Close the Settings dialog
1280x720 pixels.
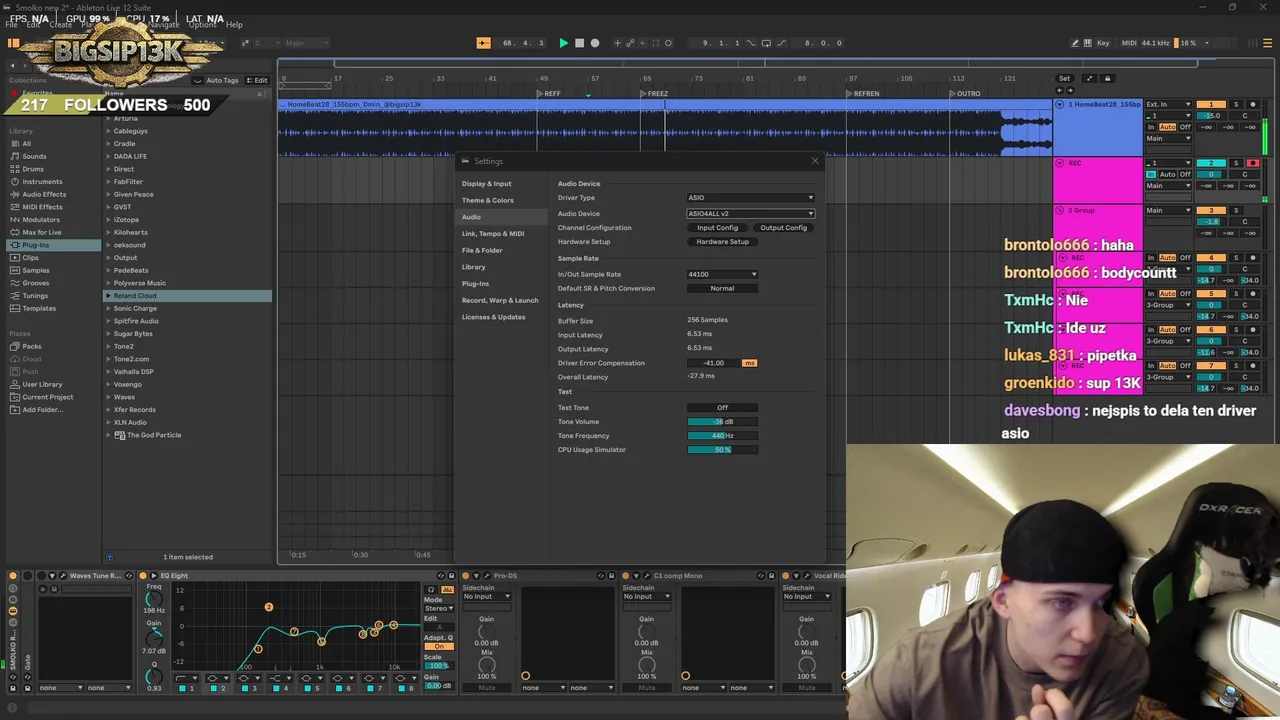pos(815,161)
